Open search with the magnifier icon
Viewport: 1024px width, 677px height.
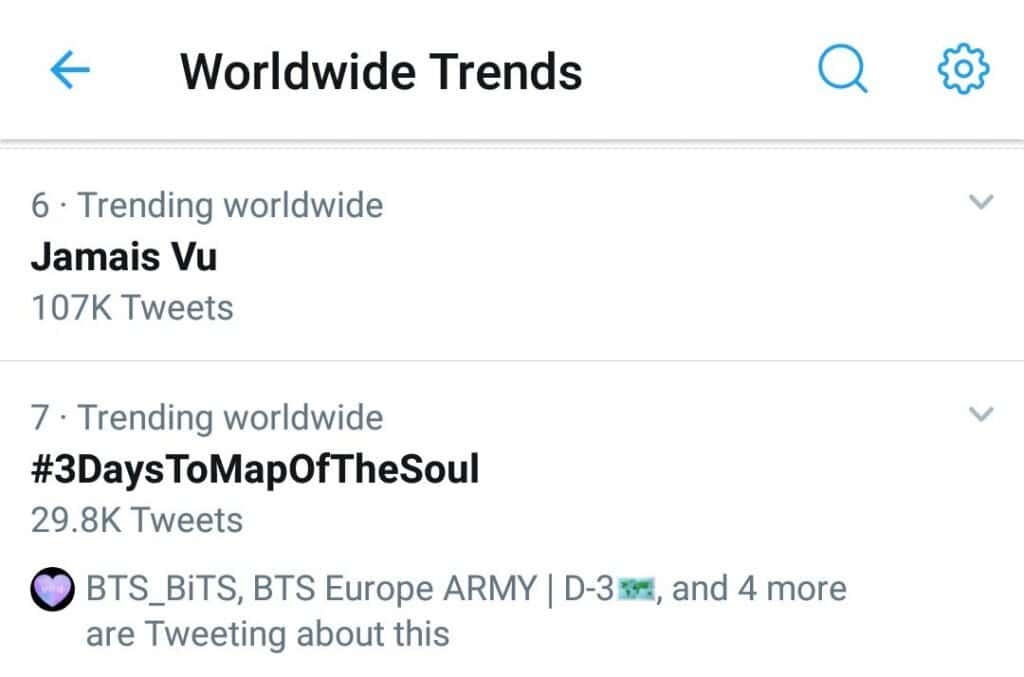(x=841, y=71)
